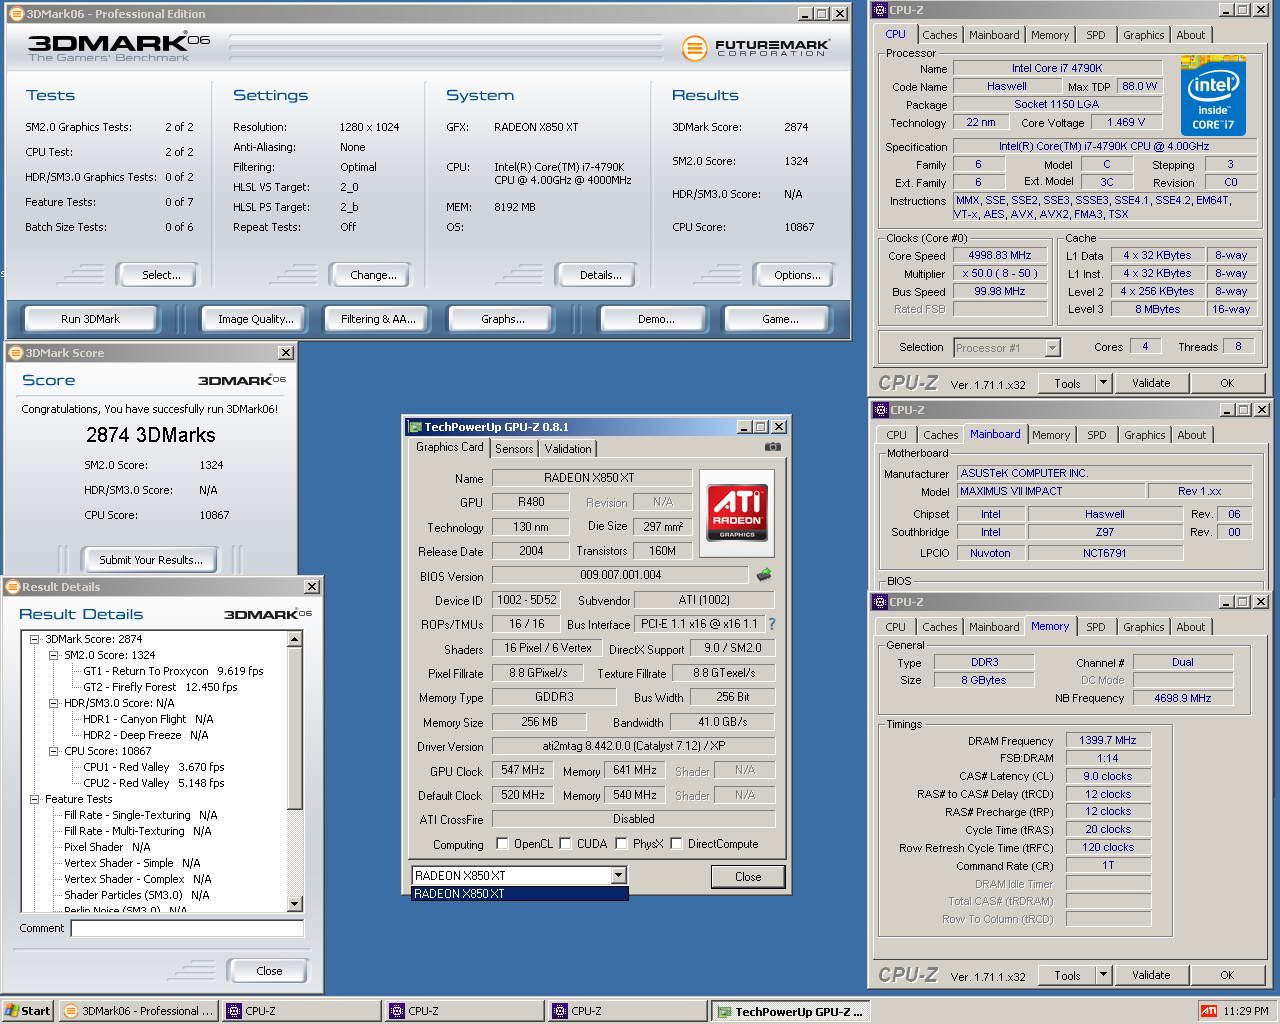The image size is (1280, 1024).
Task: Select HDR1 - Canyon Flight tree row
Action: tap(148, 719)
